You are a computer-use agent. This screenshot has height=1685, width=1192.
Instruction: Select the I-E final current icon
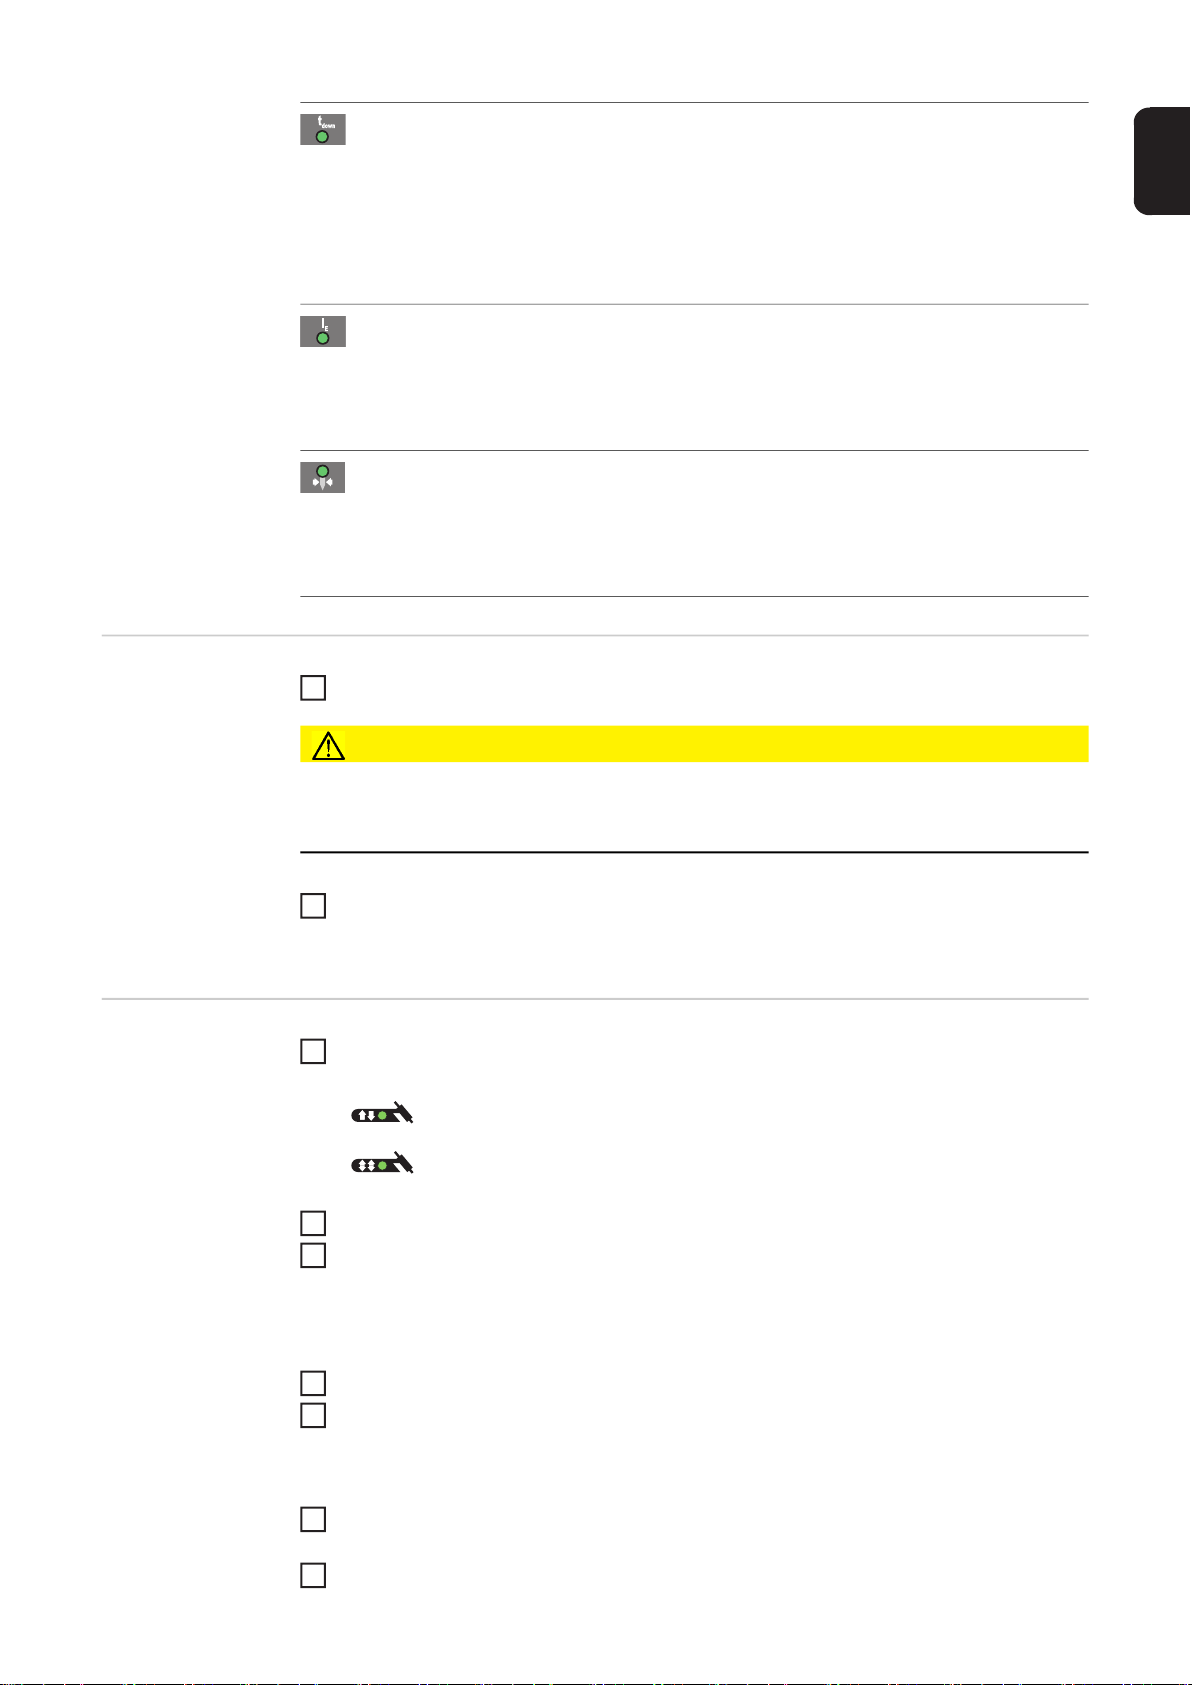pyautogui.click(x=323, y=332)
